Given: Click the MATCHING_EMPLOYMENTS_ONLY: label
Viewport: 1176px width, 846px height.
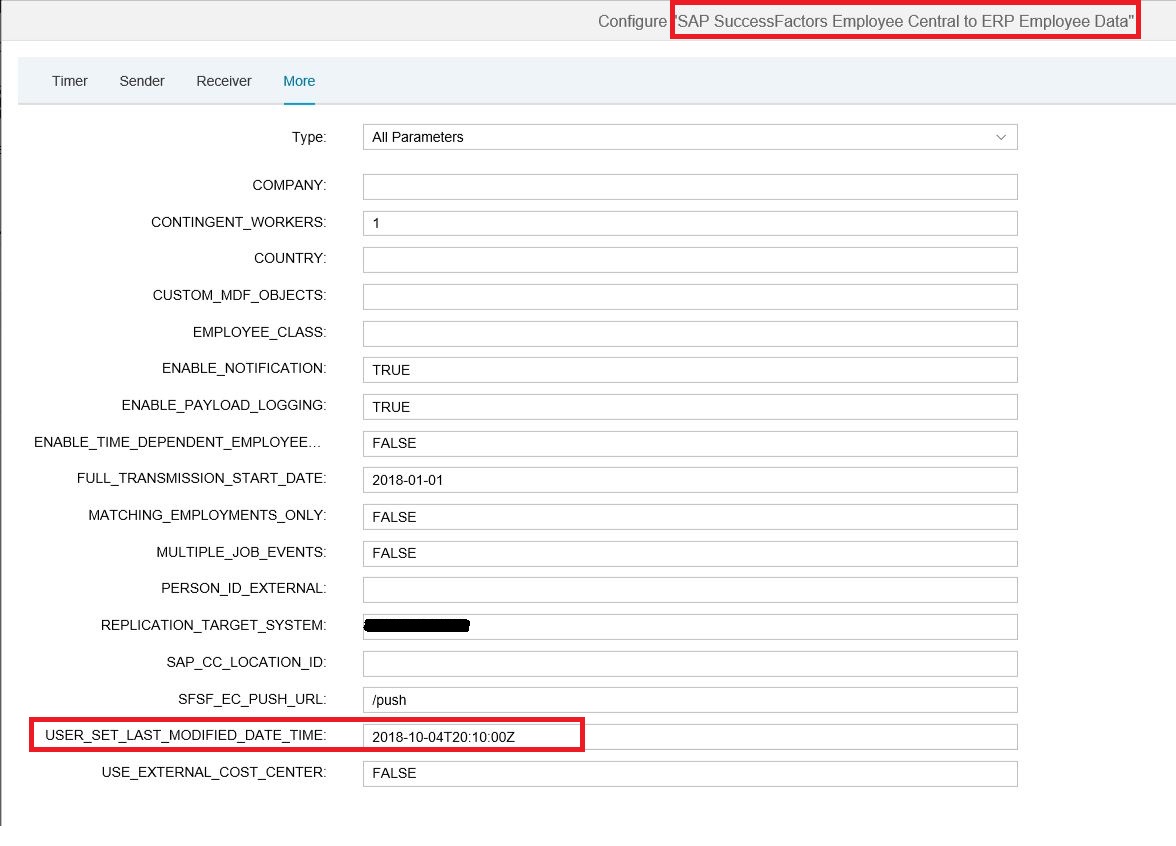Looking at the screenshot, I should (208, 515).
